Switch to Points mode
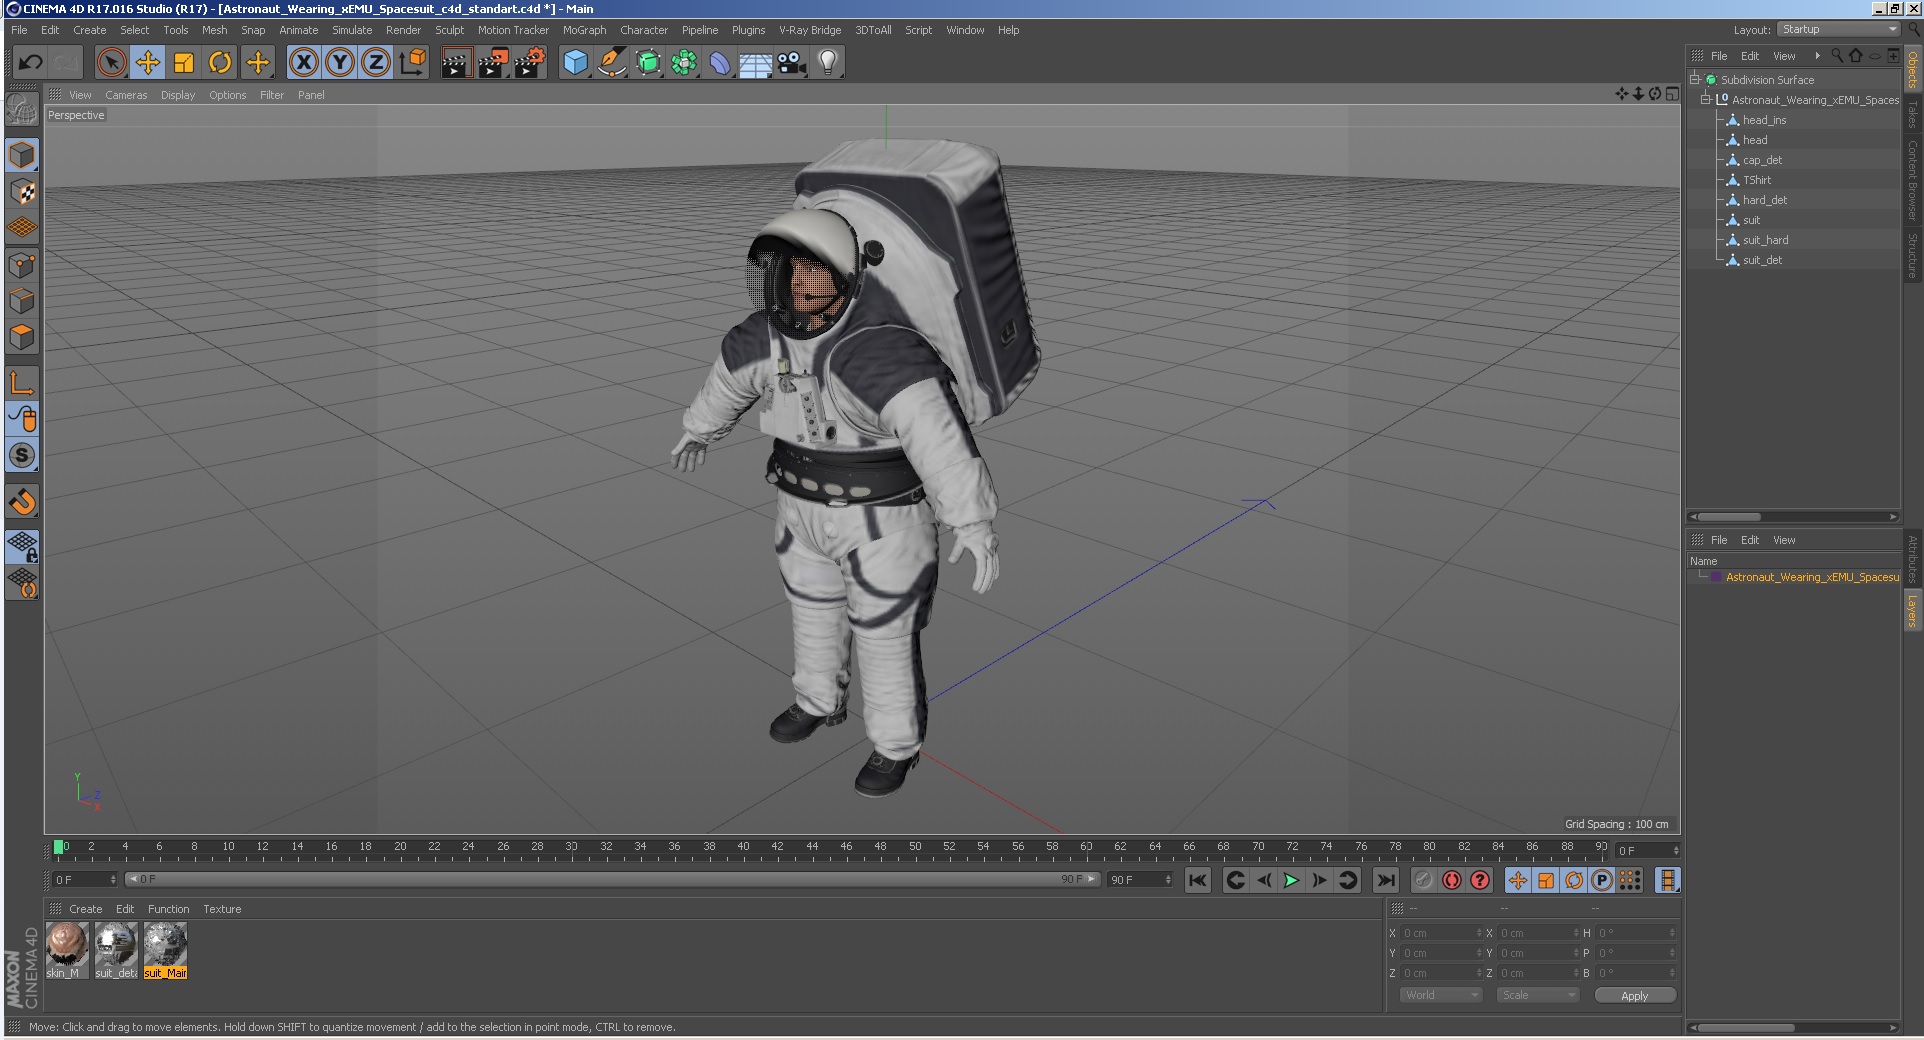Viewport: 1924px width, 1040px height. tap(22, 265)
